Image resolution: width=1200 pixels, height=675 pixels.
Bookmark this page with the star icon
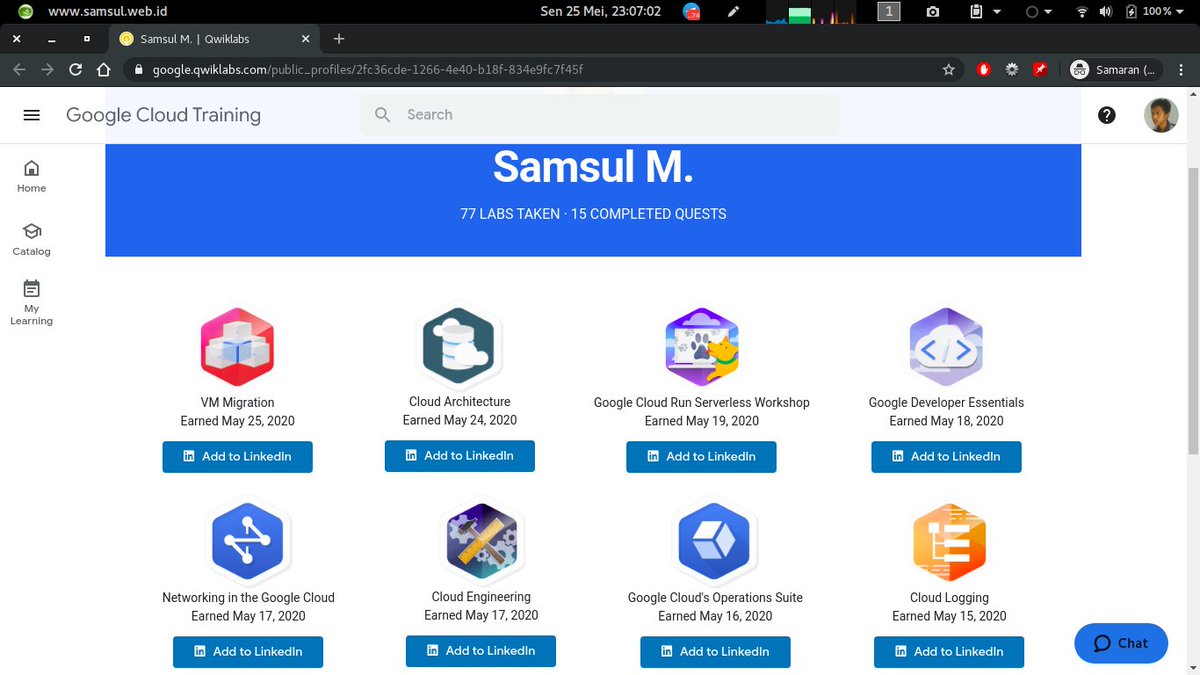(948, 70)
